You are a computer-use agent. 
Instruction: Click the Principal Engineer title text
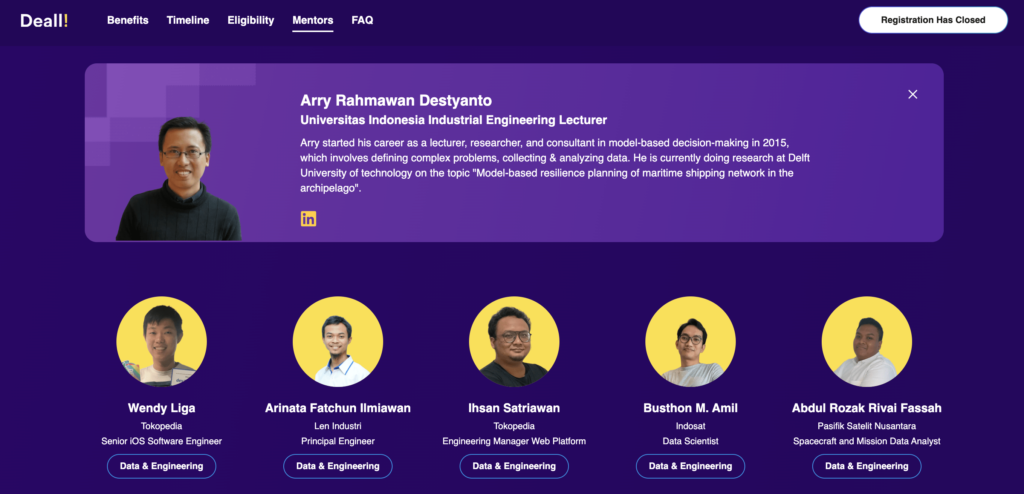[x=338, y=441]
